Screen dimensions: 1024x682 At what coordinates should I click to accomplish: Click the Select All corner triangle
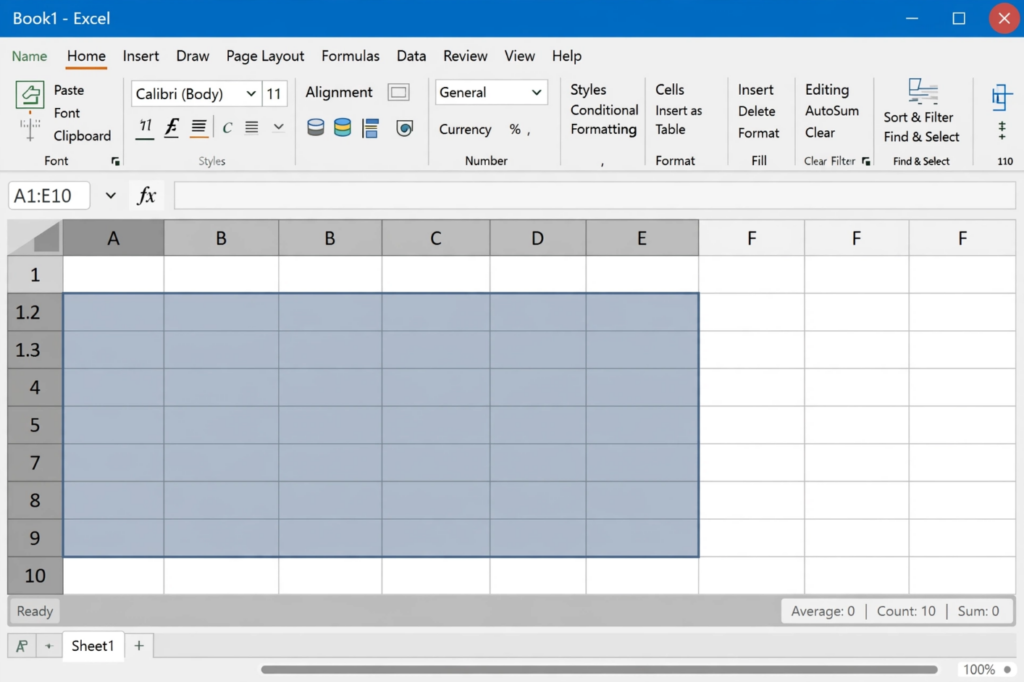pos(35,237)
